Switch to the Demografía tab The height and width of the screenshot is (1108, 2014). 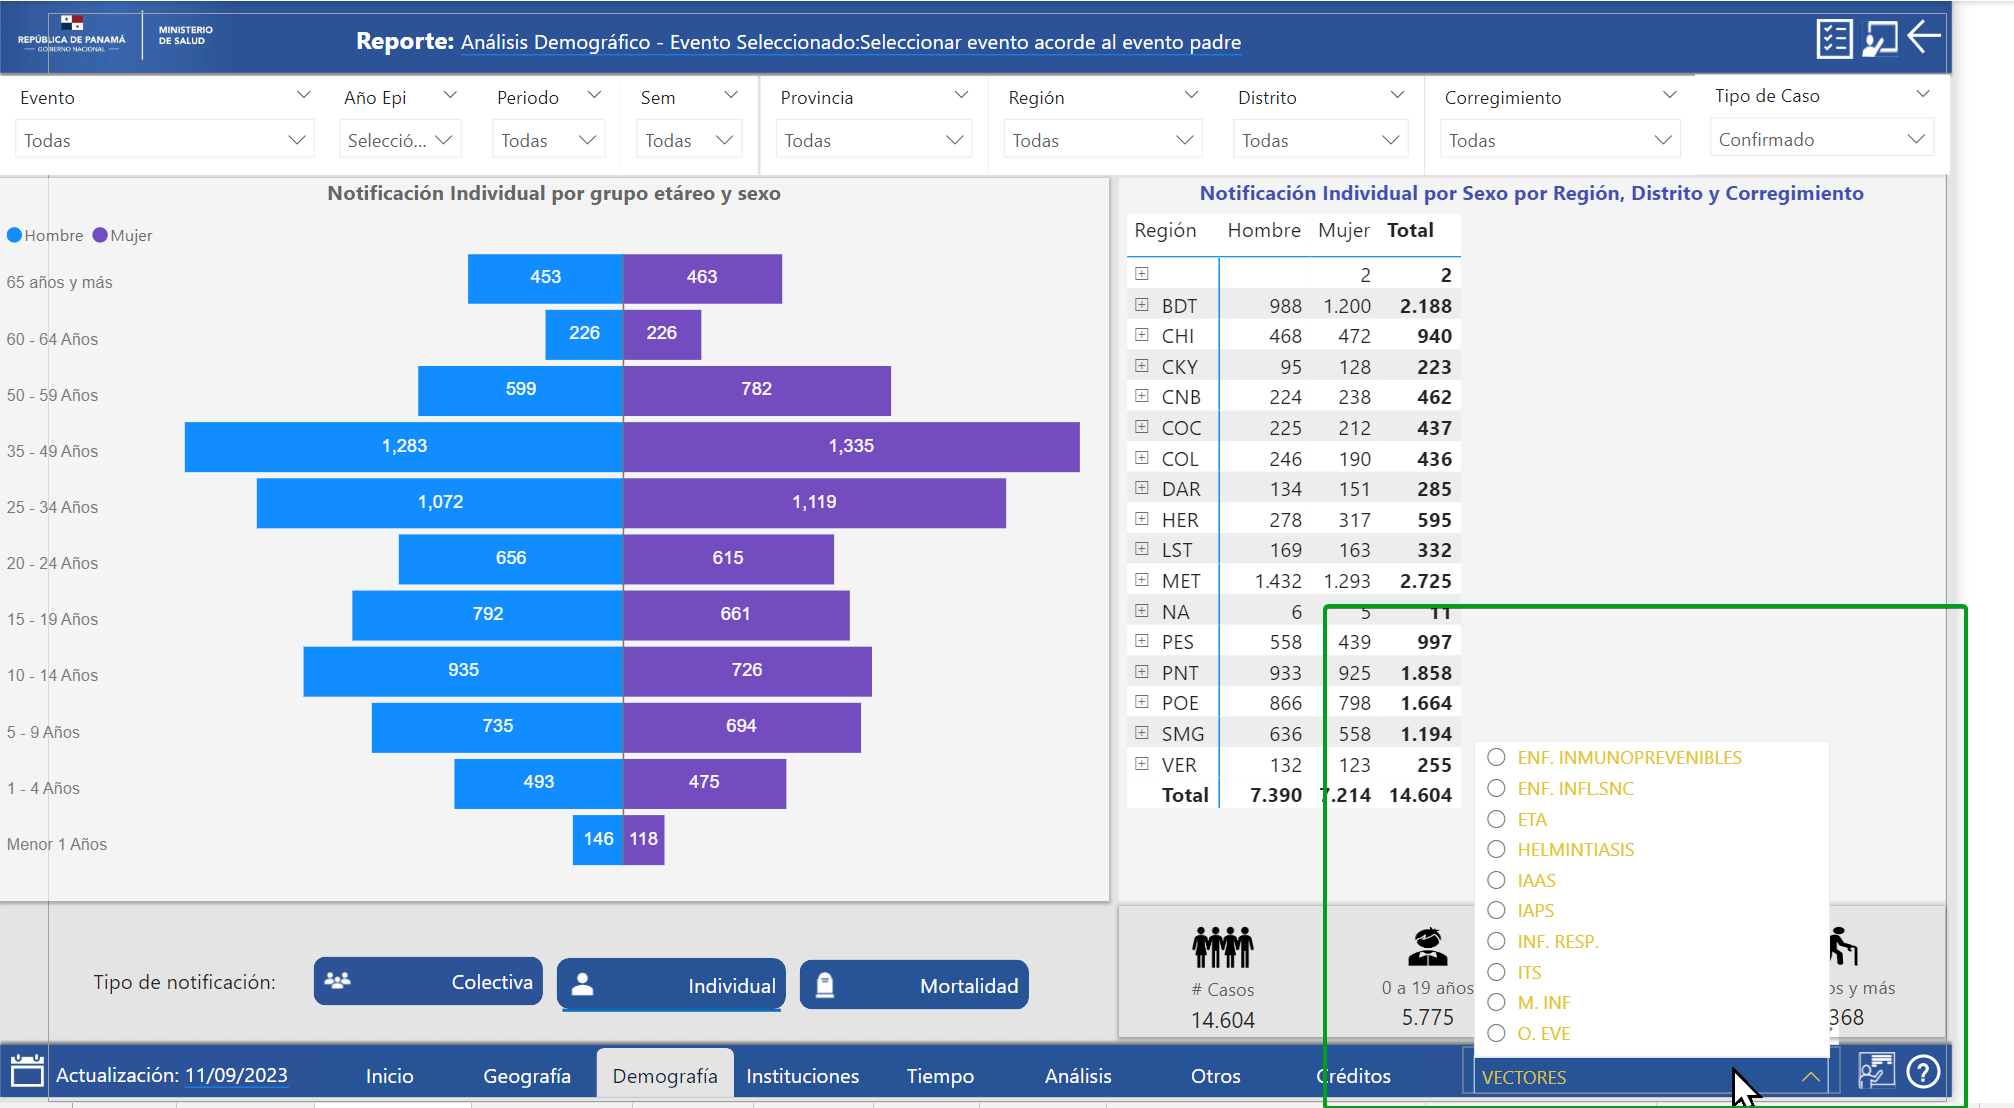click(665, 1076)
